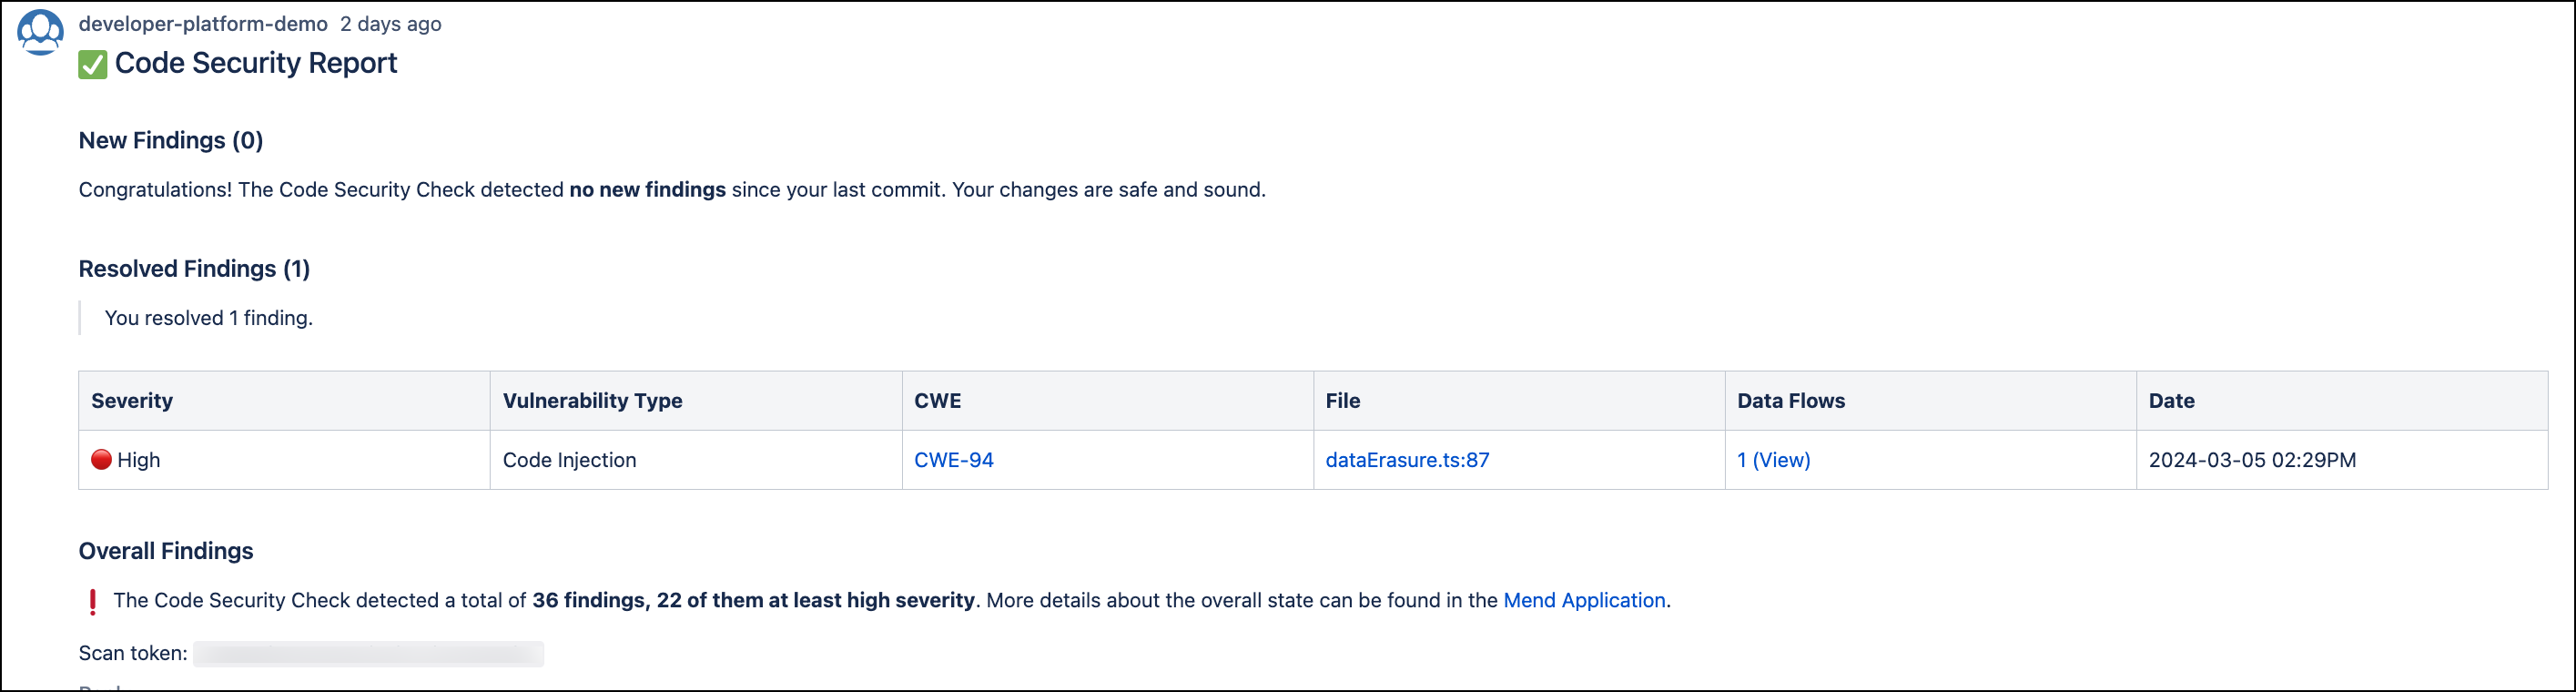This screenshot has height=692, width=2576.
Task: Click the 2024-03-05 02:29PM date cell
Action: (x=2252, y=460)
